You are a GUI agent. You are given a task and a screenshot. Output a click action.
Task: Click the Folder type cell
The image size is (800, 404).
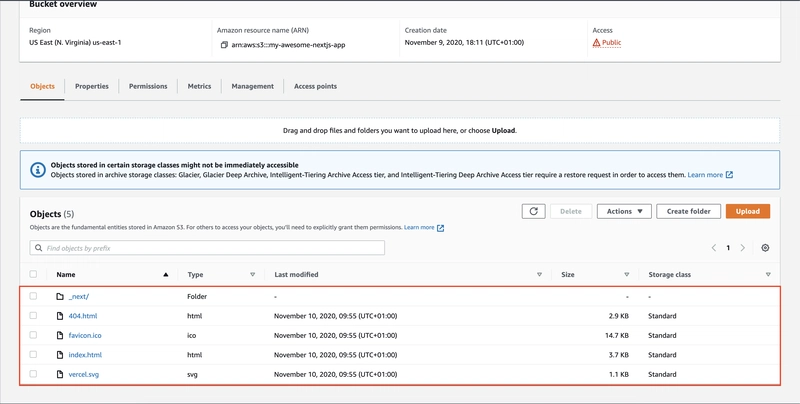(197, 296)
